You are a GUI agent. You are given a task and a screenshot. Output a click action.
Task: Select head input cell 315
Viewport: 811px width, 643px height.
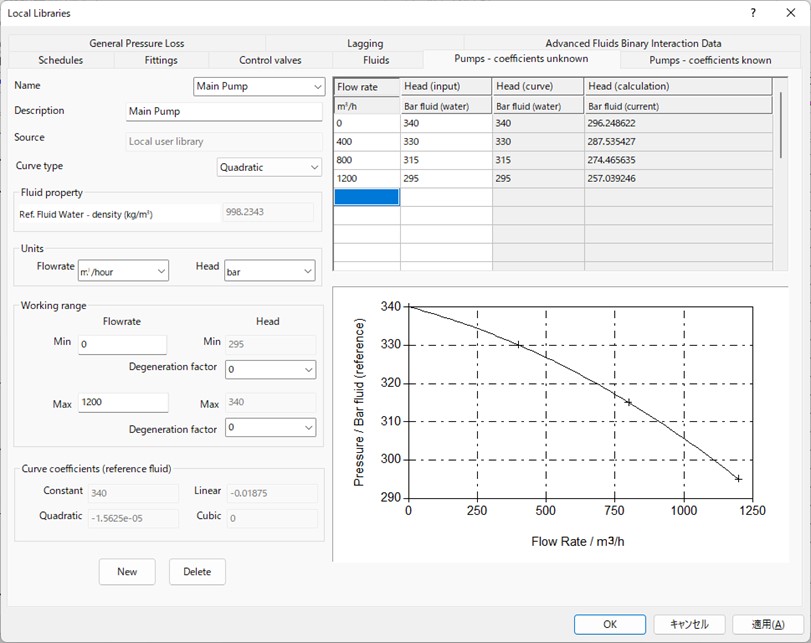[446, 160]
